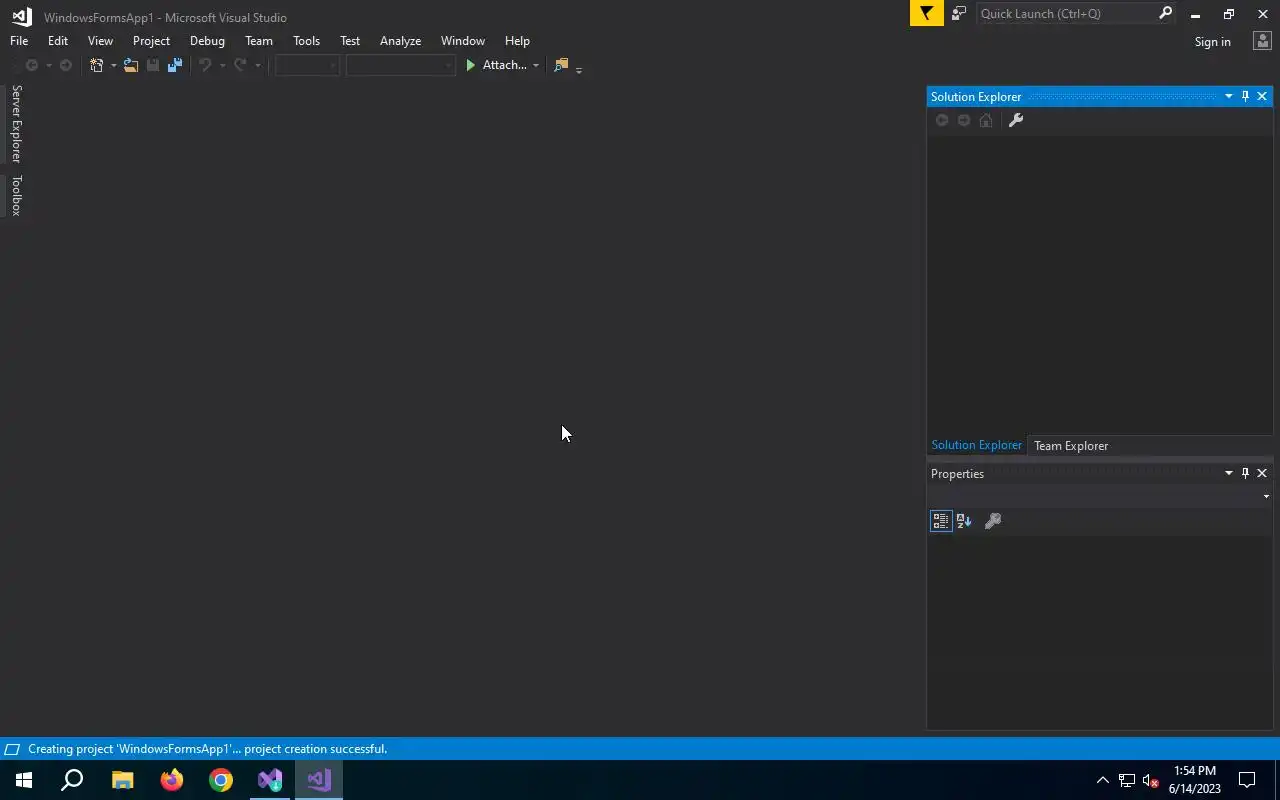Open the Edit menu
This screenshot has width=1280, height=800.
[58, 41]
